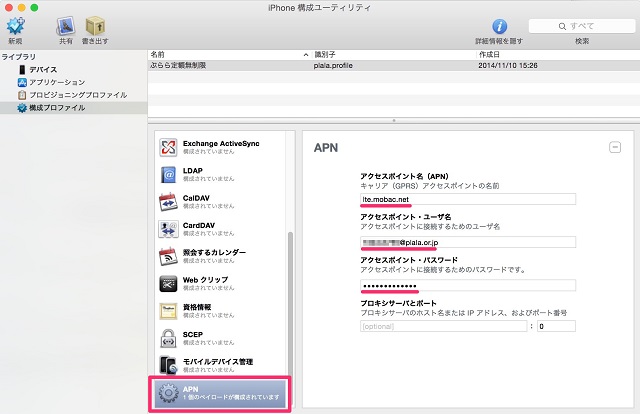Open the 資格情報 payload section
The width and height of the screenshot is (640, 414).
tap(220, 311)
